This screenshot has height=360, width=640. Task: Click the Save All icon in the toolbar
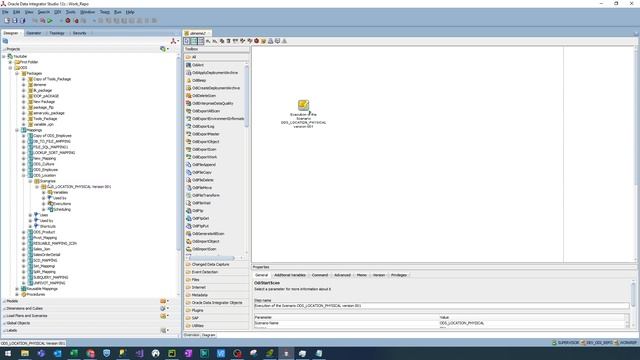(22, 20)
